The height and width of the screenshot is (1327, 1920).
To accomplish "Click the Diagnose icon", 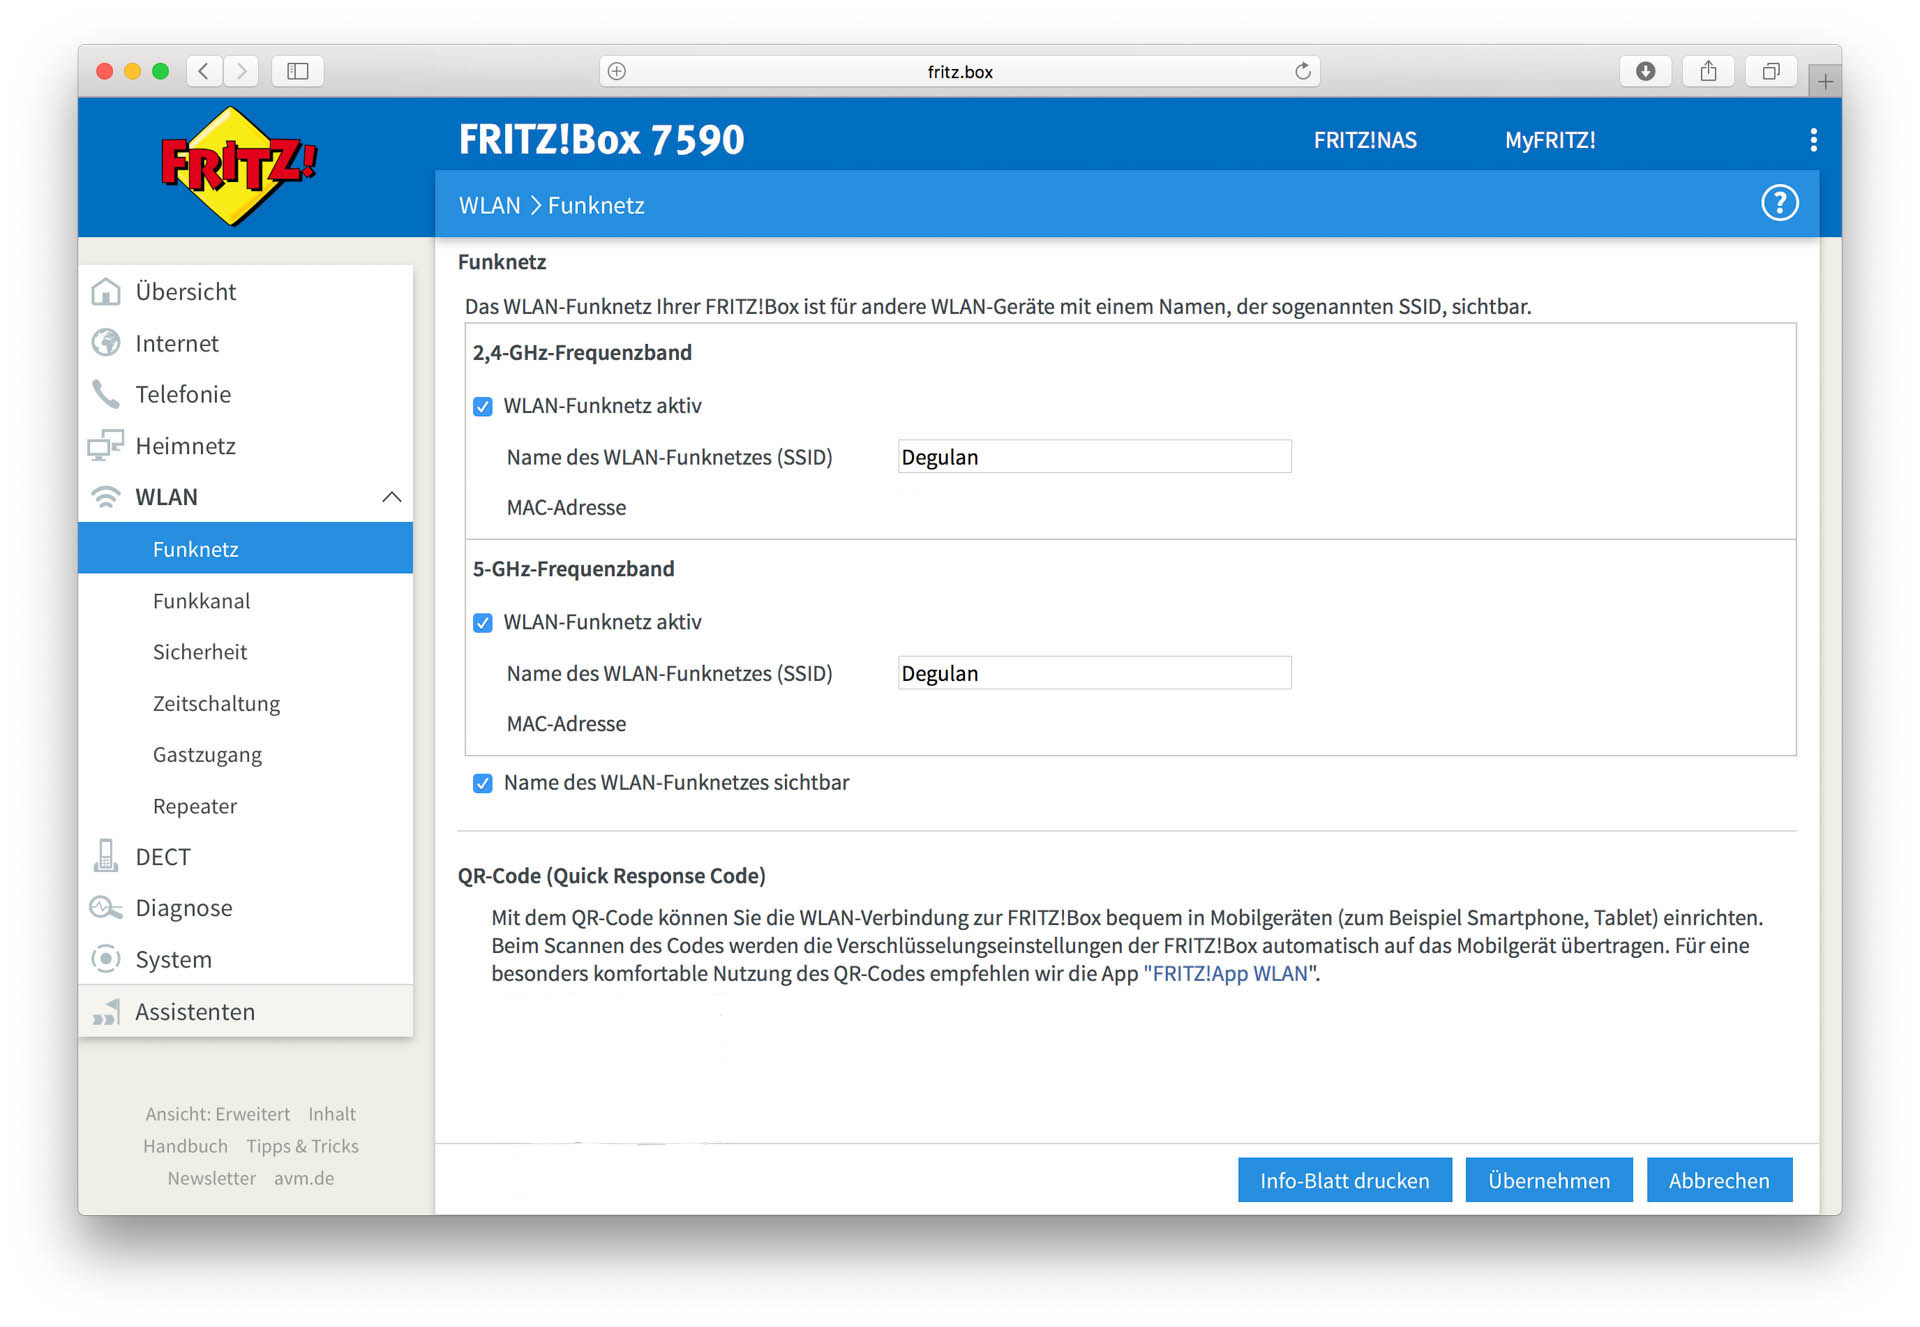I will pyautogui.click(x=106, y=908).
